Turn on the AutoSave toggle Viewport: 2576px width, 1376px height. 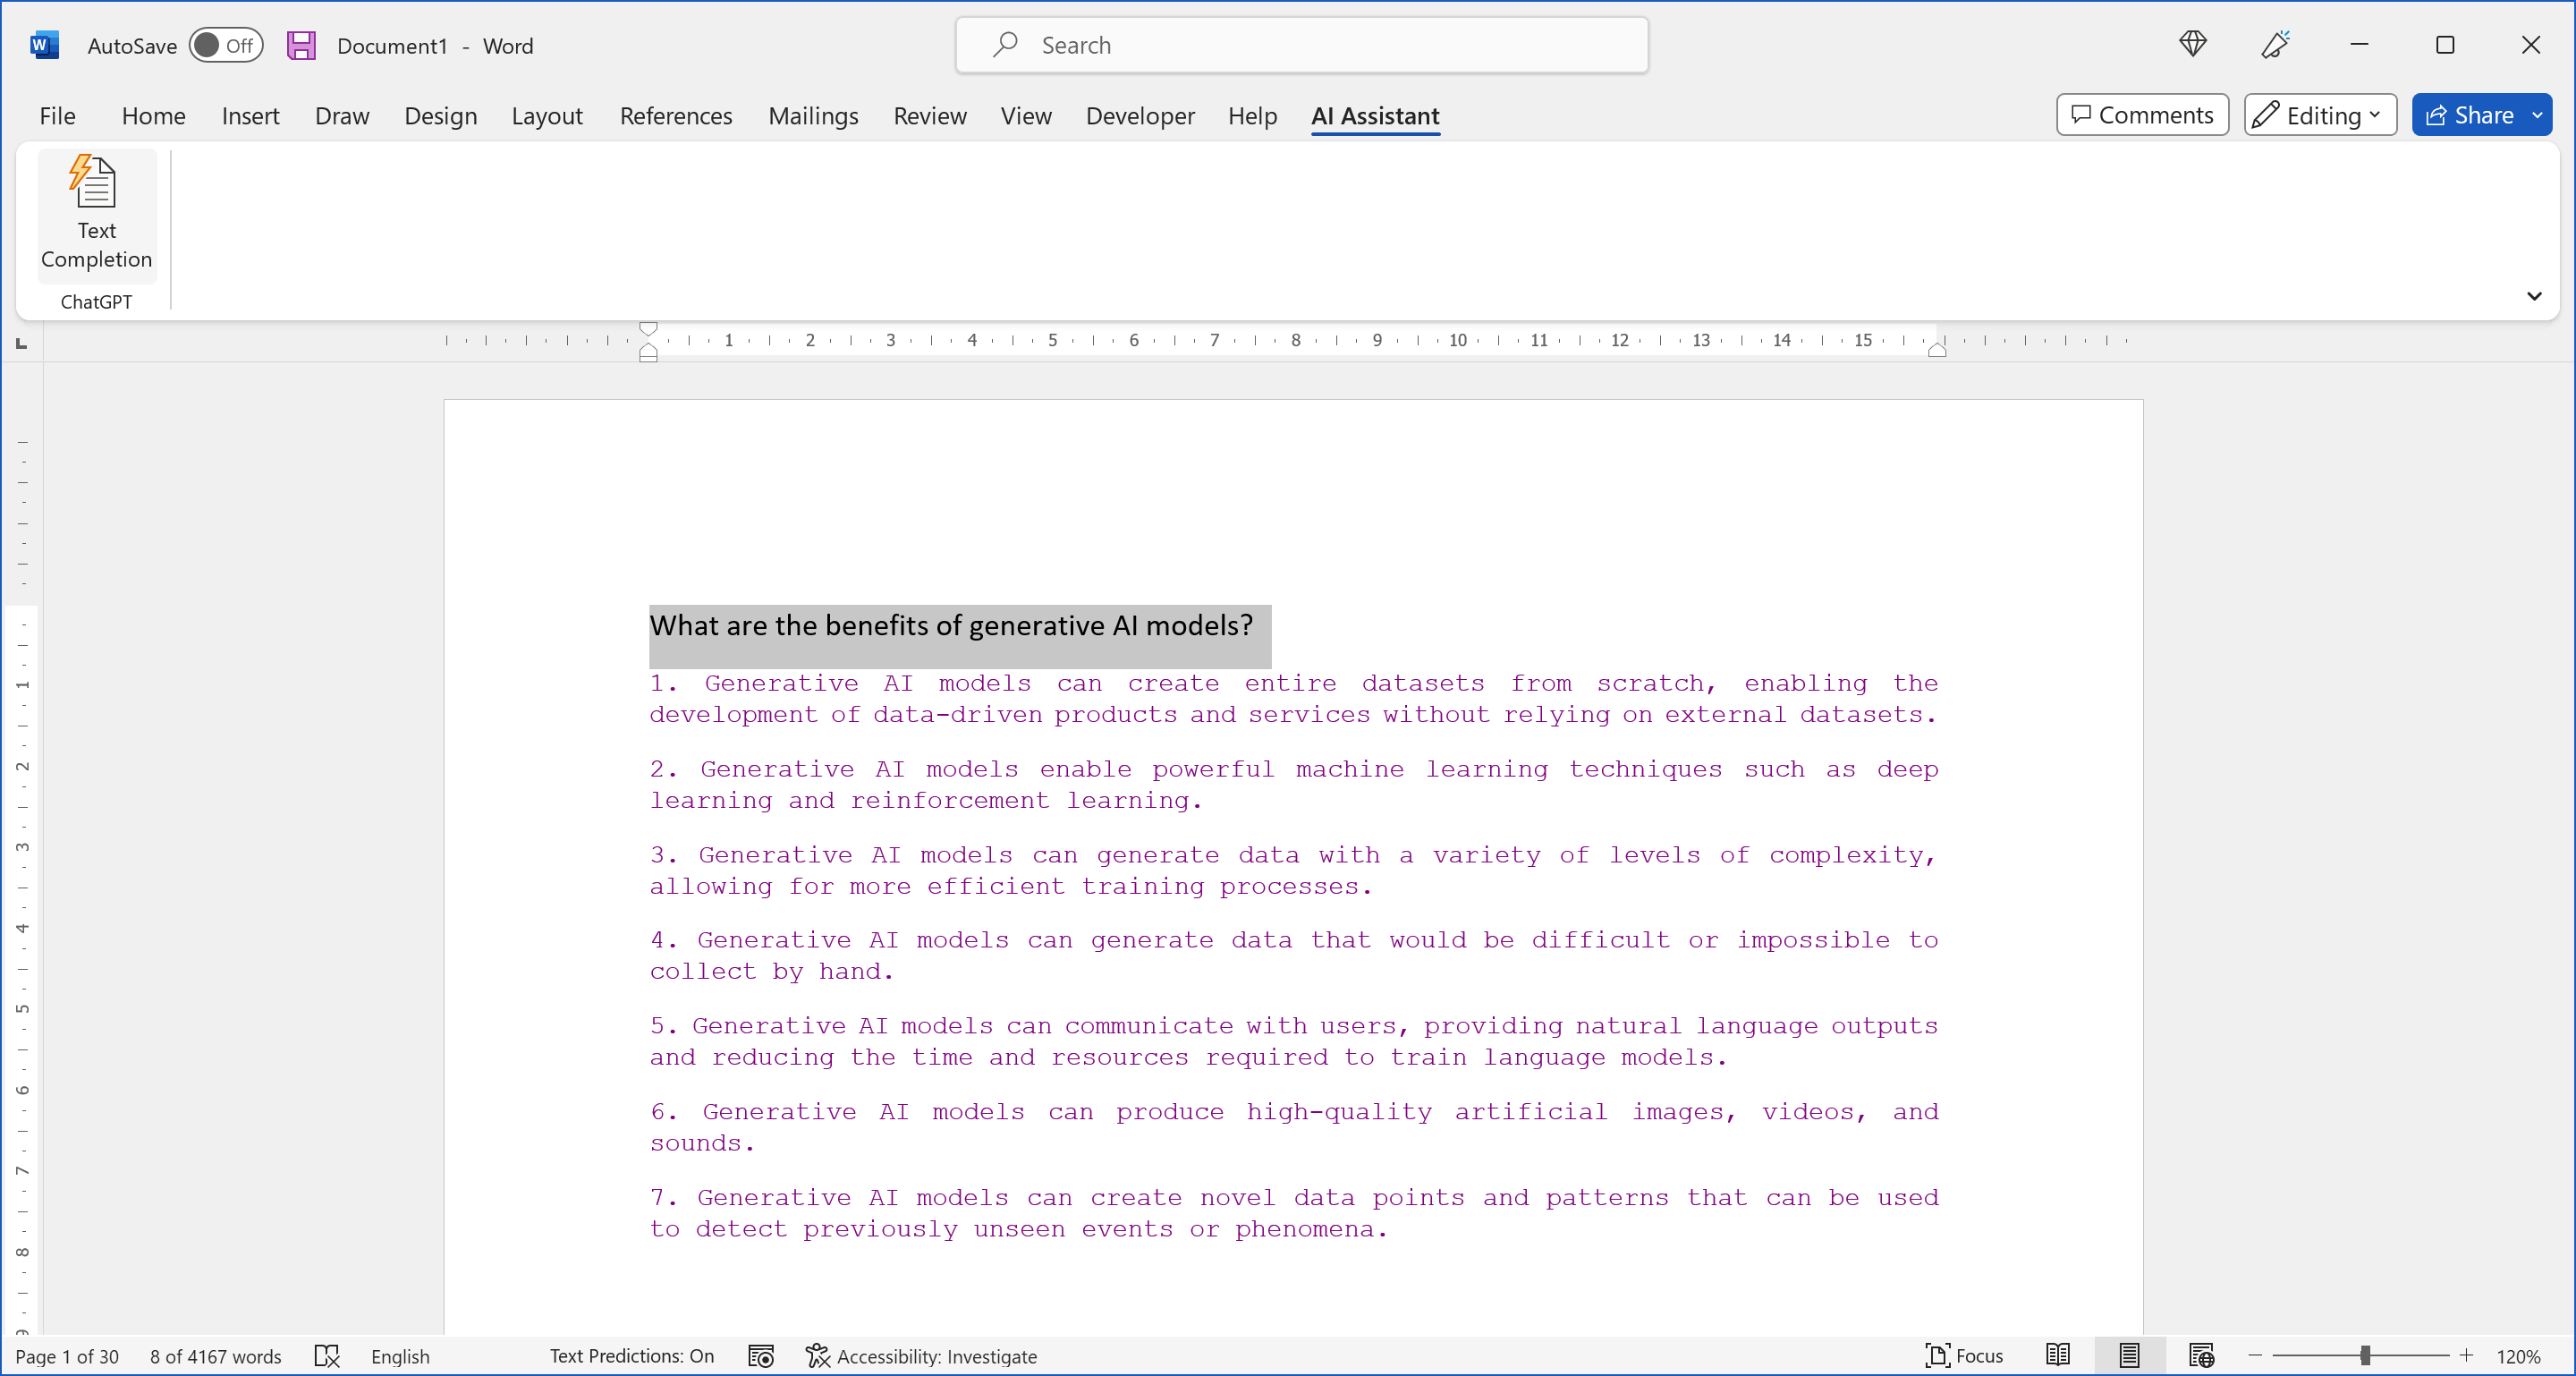pos(226,46)
